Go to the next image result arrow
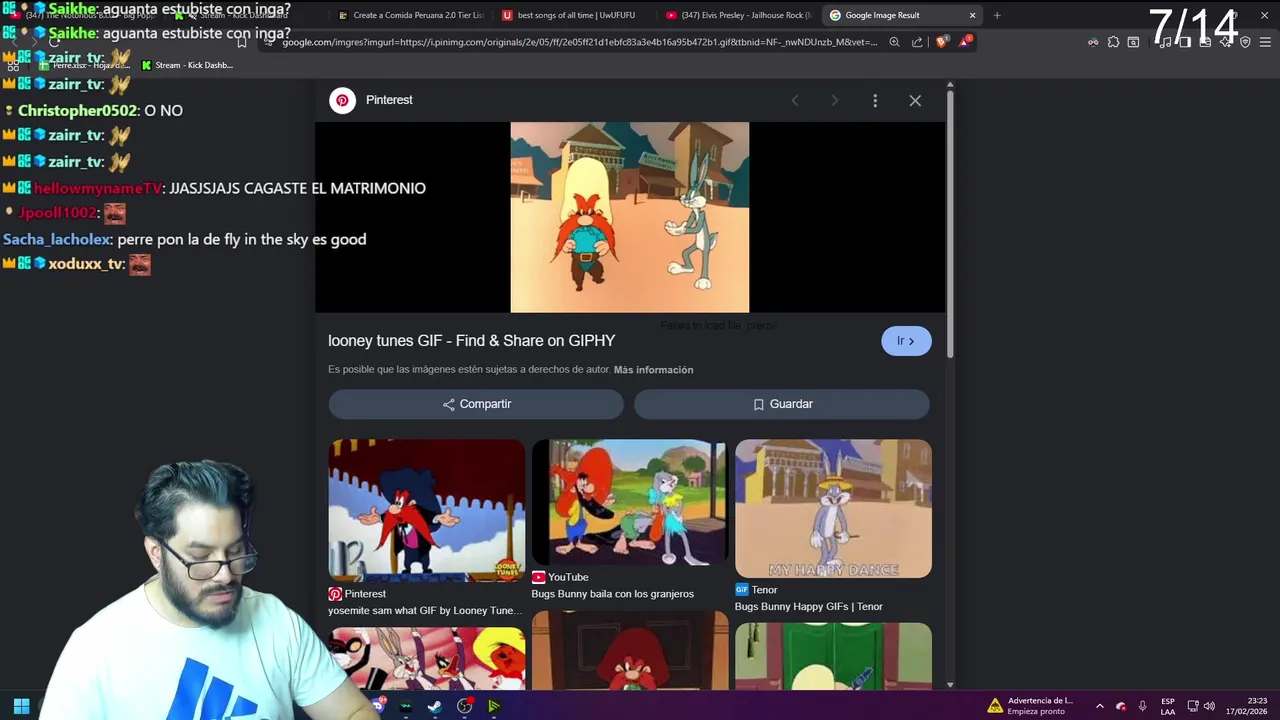1280x720 pixels. [x=835, y=100]
